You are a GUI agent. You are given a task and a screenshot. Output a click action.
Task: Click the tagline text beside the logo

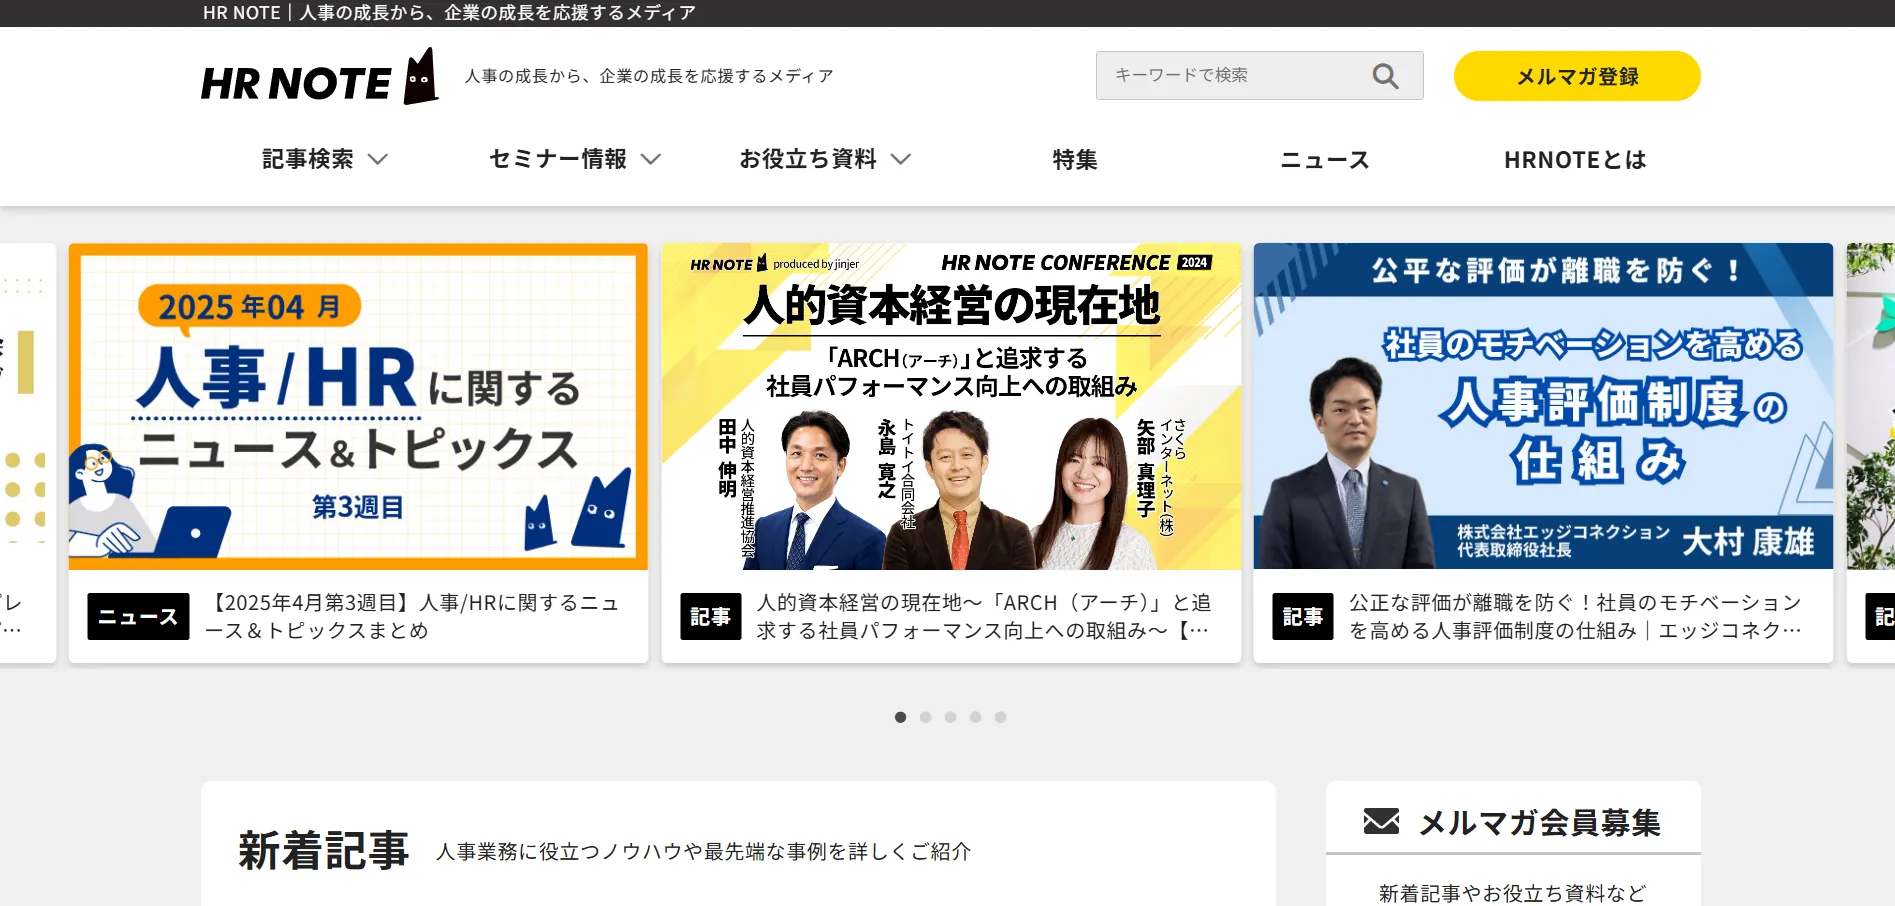[x=649, y=76]
